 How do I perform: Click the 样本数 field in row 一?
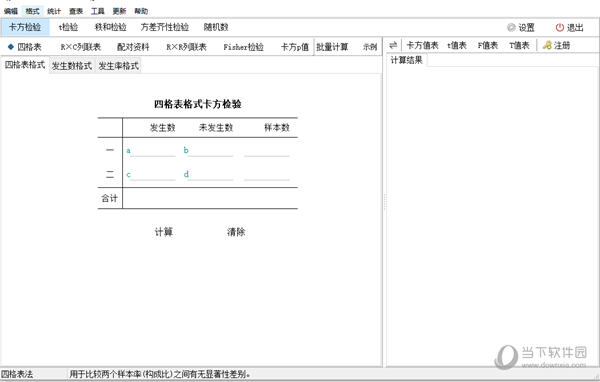click(267, 150)
